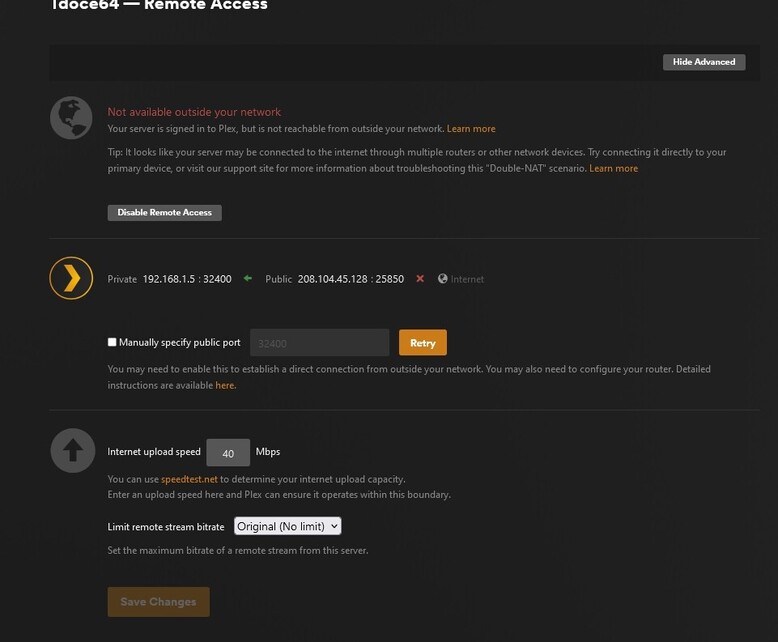Click the Internet upload speed field
The image size is (778, 642).
tap(228, 453)
